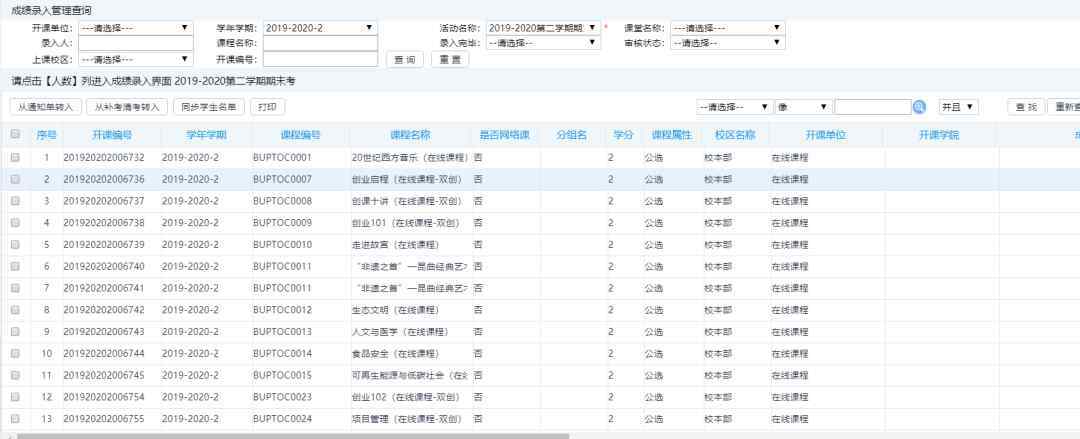1080x439 pixels.
Task: Open the 审核状态 dropdown
Action: pos(728,43)
